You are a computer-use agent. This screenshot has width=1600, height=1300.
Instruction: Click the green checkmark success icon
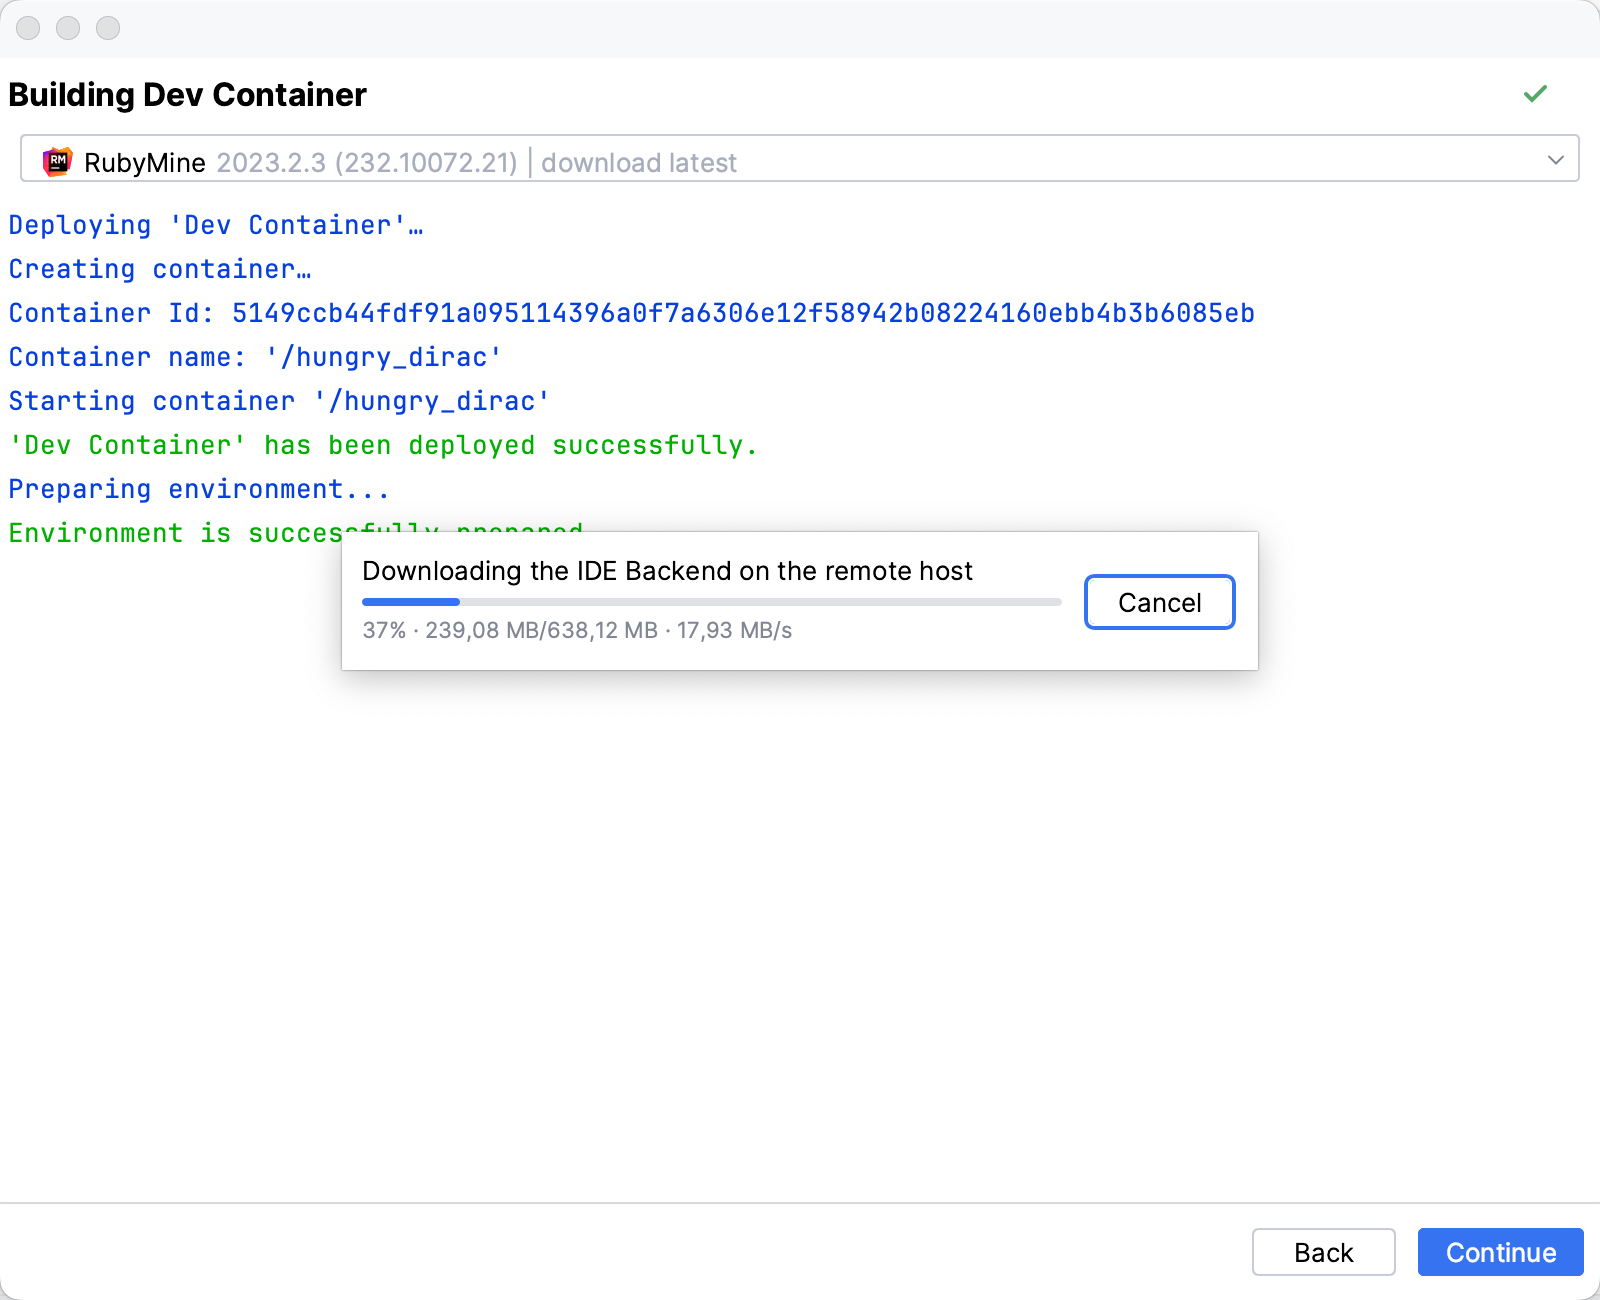[1536, 93]
